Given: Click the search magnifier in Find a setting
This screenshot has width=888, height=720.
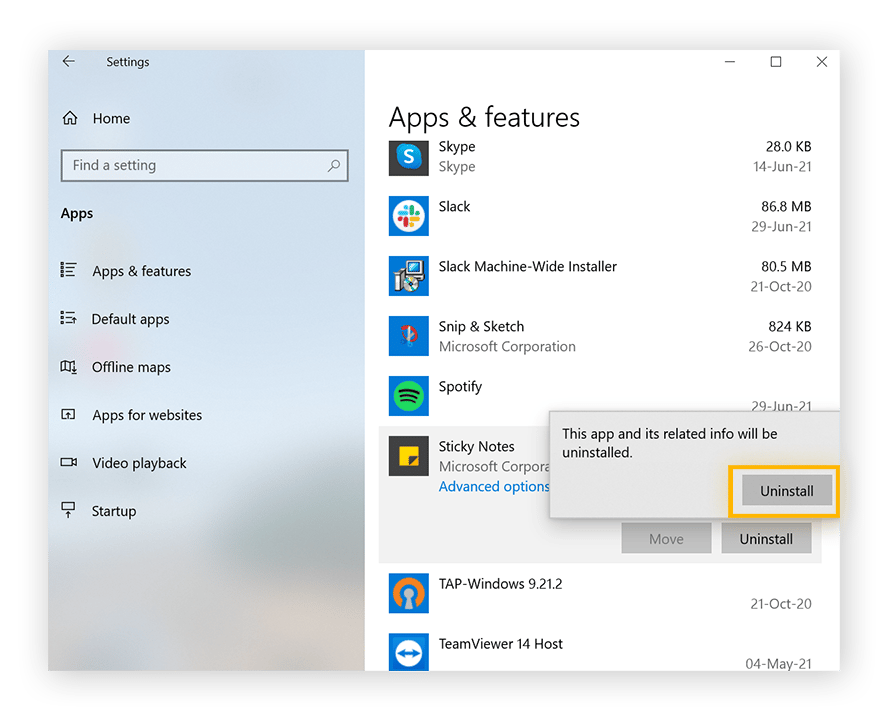Looking at the screenshot, I should 334,165.
